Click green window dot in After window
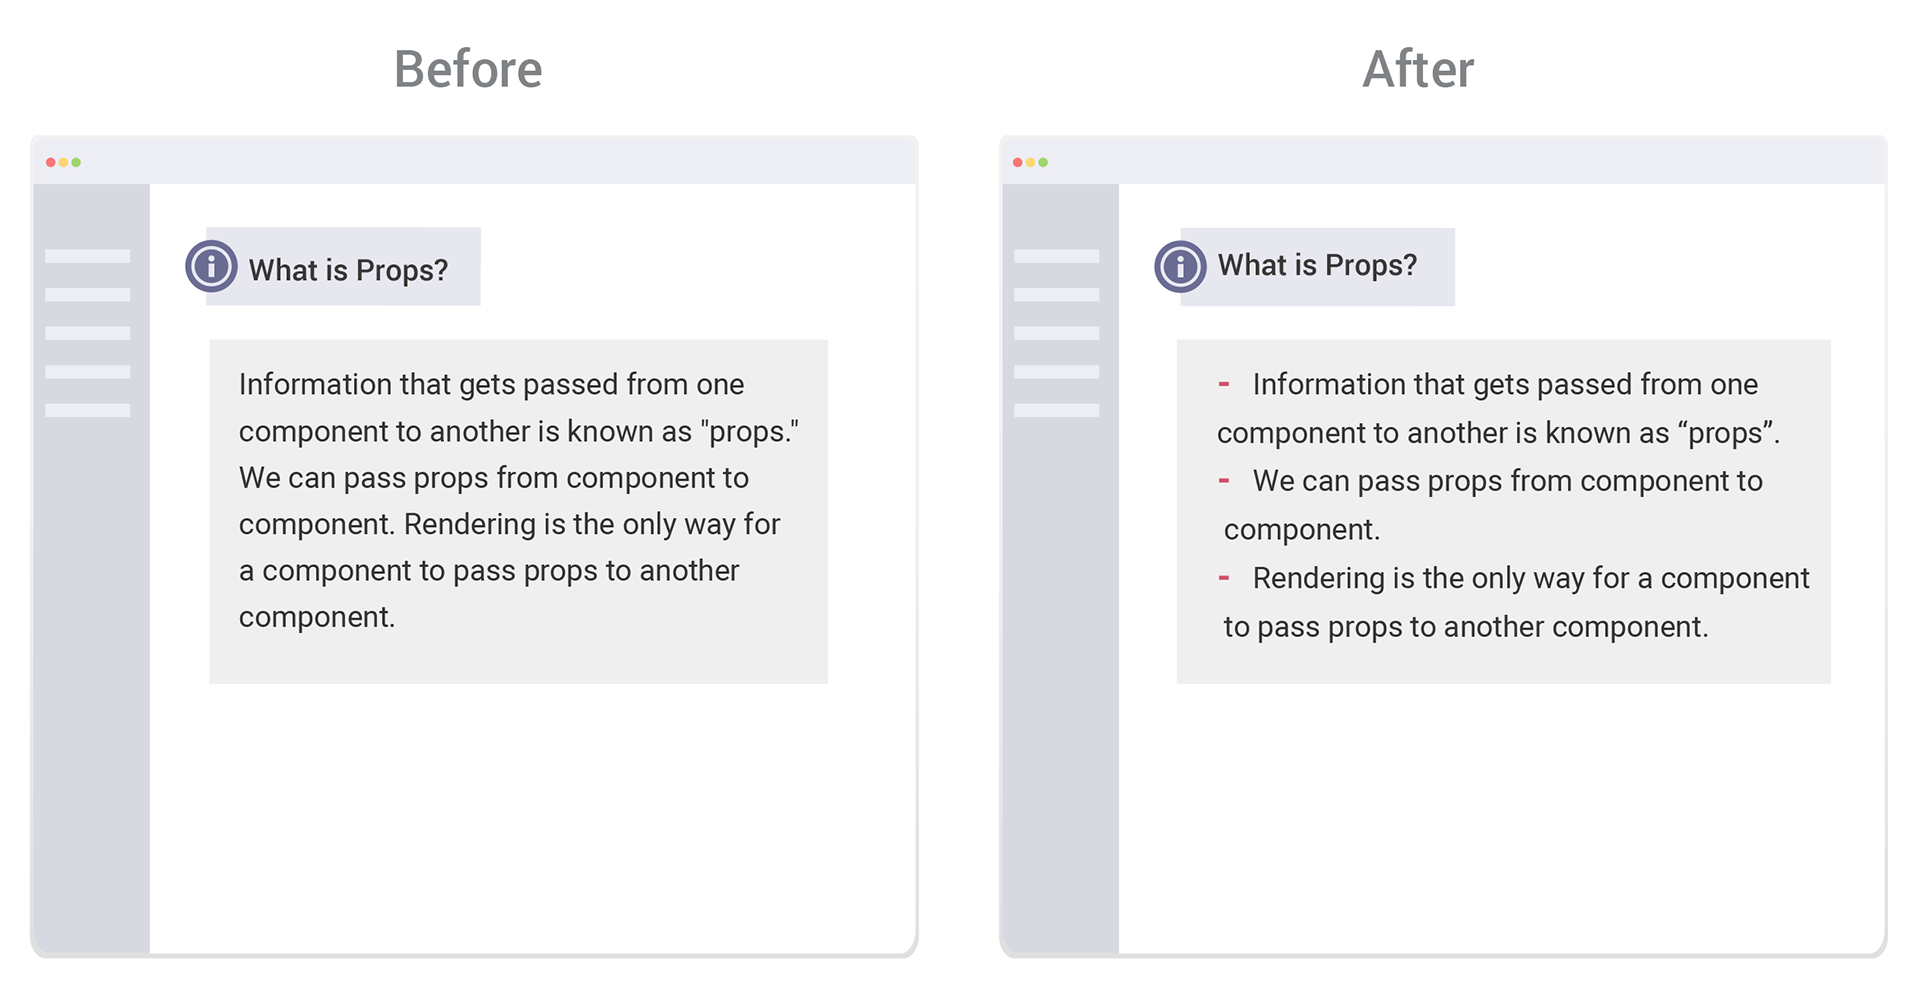Image resolution: width=1920 pixels, height=997 pixels. click(x=1044, y=162)
